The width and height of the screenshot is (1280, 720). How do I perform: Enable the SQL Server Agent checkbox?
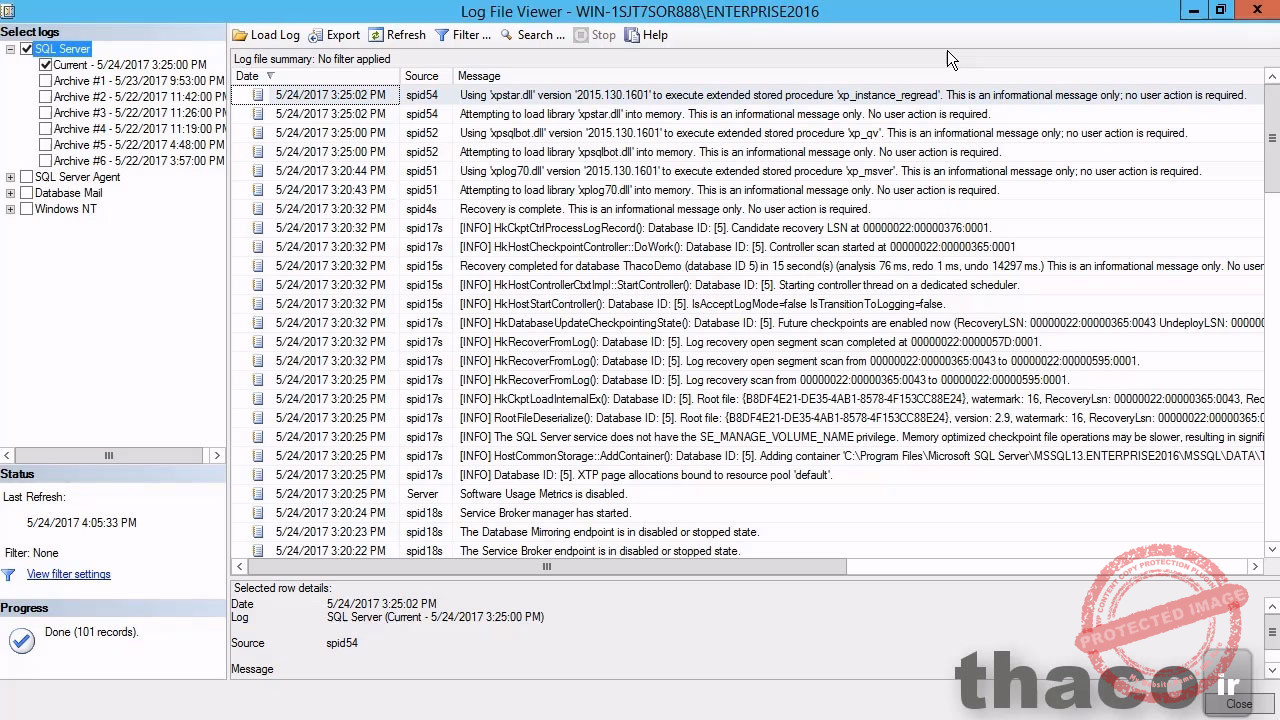tap(27, 177)
